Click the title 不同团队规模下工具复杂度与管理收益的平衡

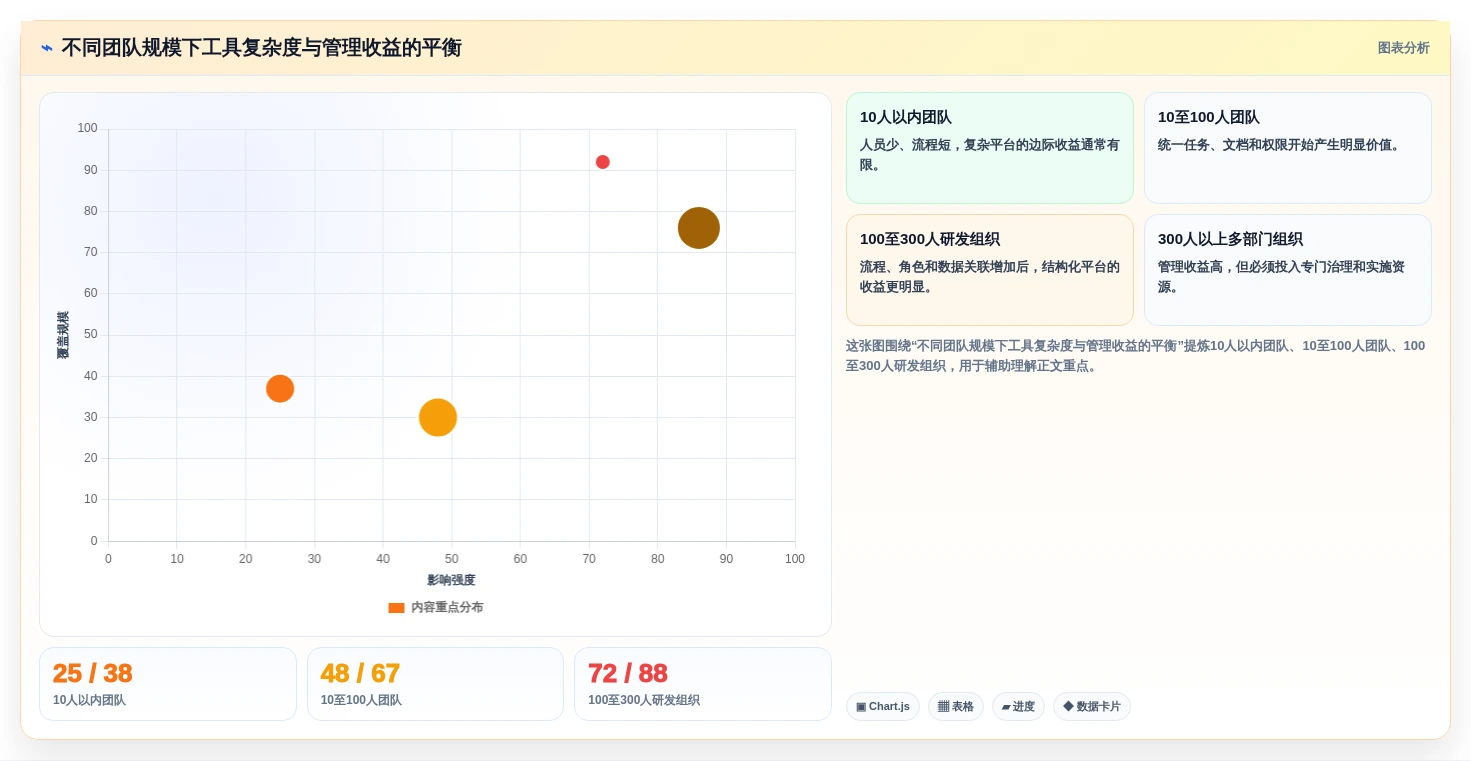[262, 48]
